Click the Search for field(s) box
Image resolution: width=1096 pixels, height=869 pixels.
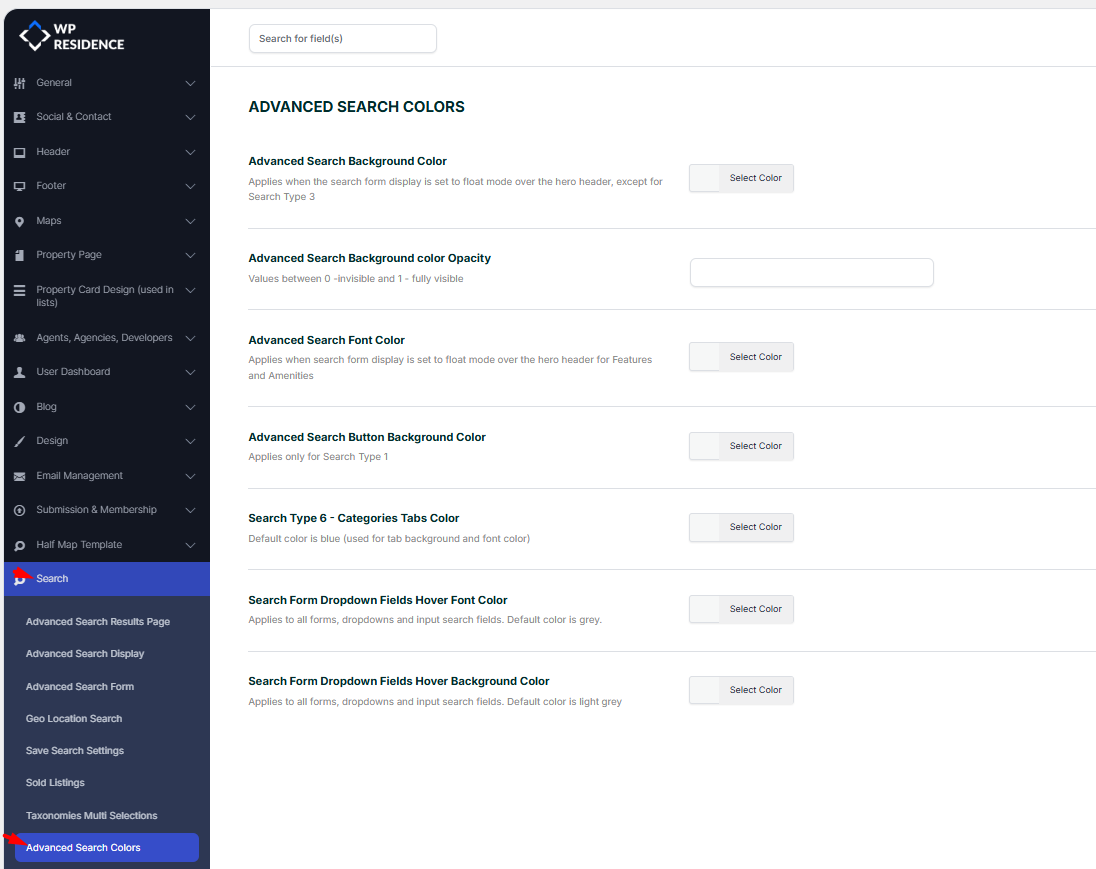click(342, 39)
